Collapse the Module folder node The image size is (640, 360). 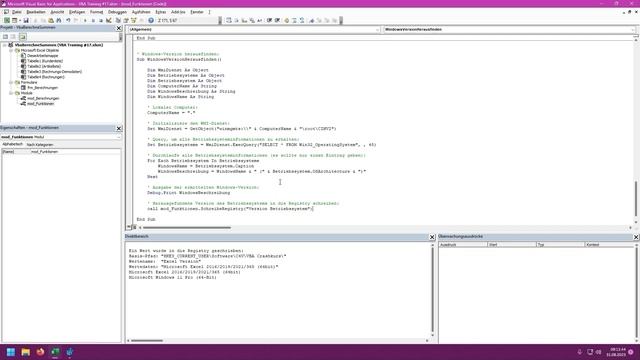click(x=11, y=93)
